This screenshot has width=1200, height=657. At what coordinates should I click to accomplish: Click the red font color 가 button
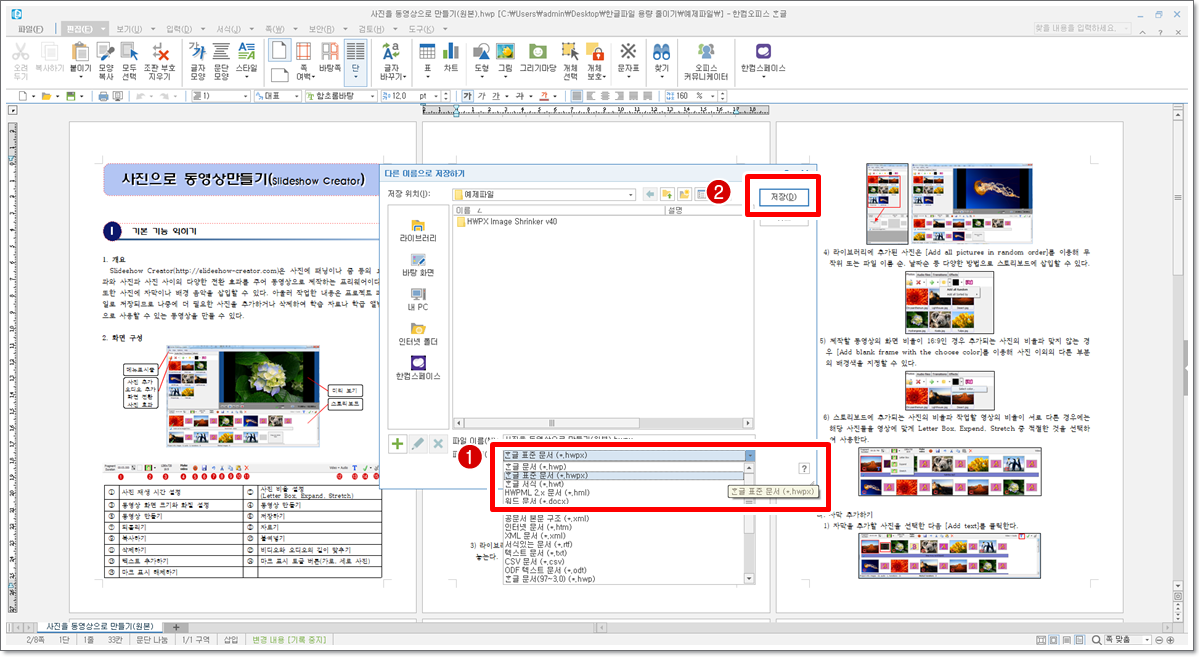544,96
